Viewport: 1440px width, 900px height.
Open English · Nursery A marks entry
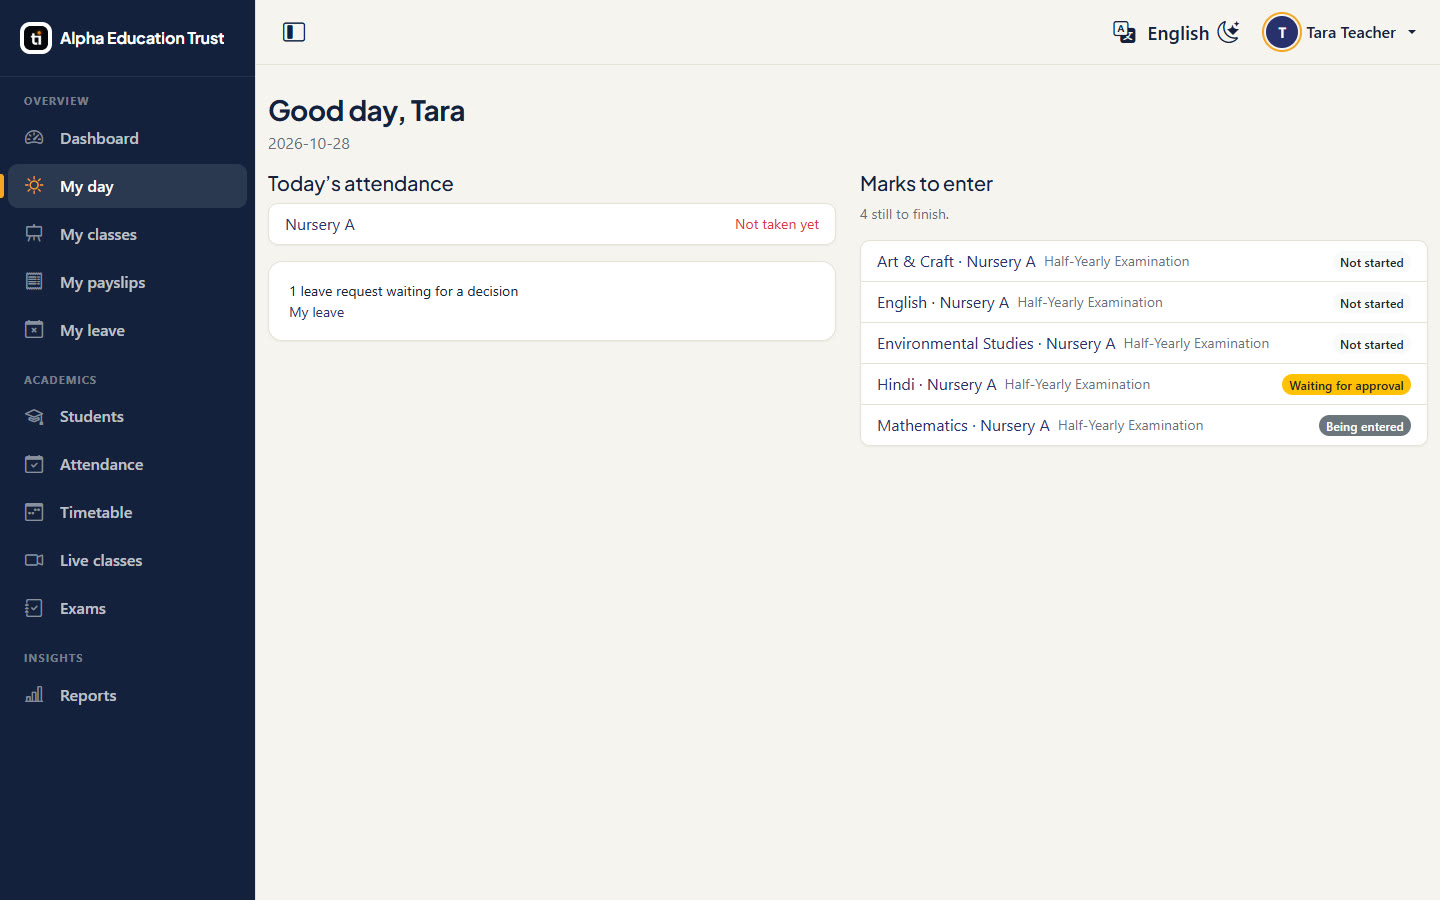[x=1144, y=302]
